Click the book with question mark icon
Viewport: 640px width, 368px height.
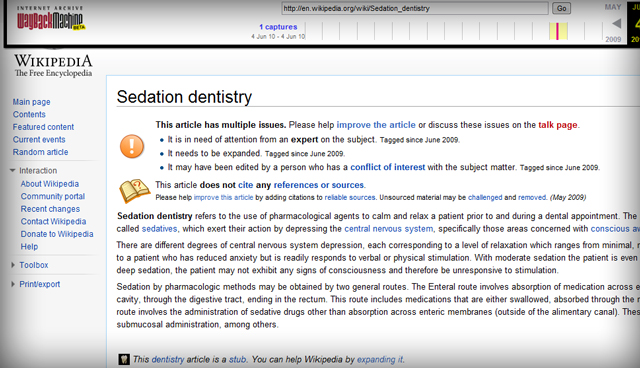(134, 191)
